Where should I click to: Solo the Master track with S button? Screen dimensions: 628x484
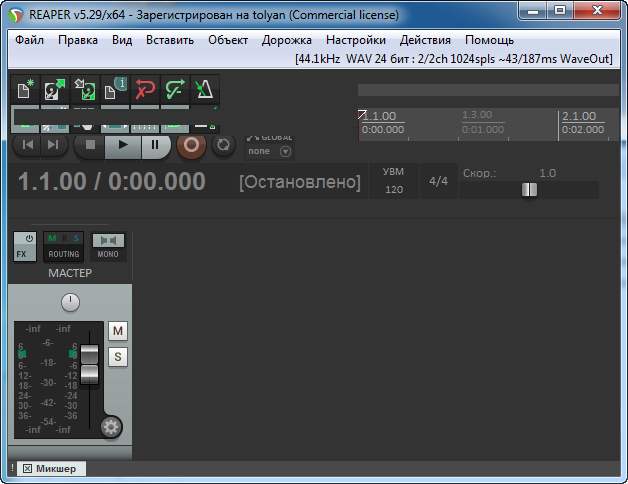click(x=118, y=357)
